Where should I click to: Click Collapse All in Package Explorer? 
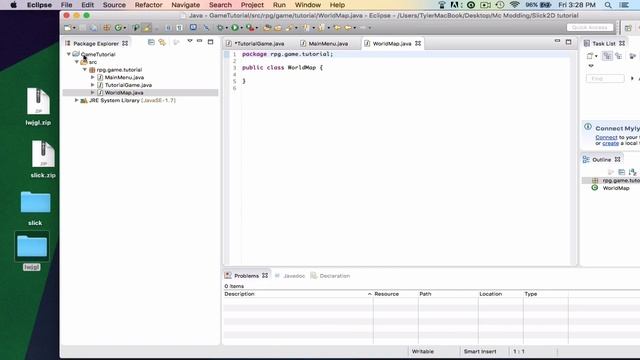[x=151, y=42]
